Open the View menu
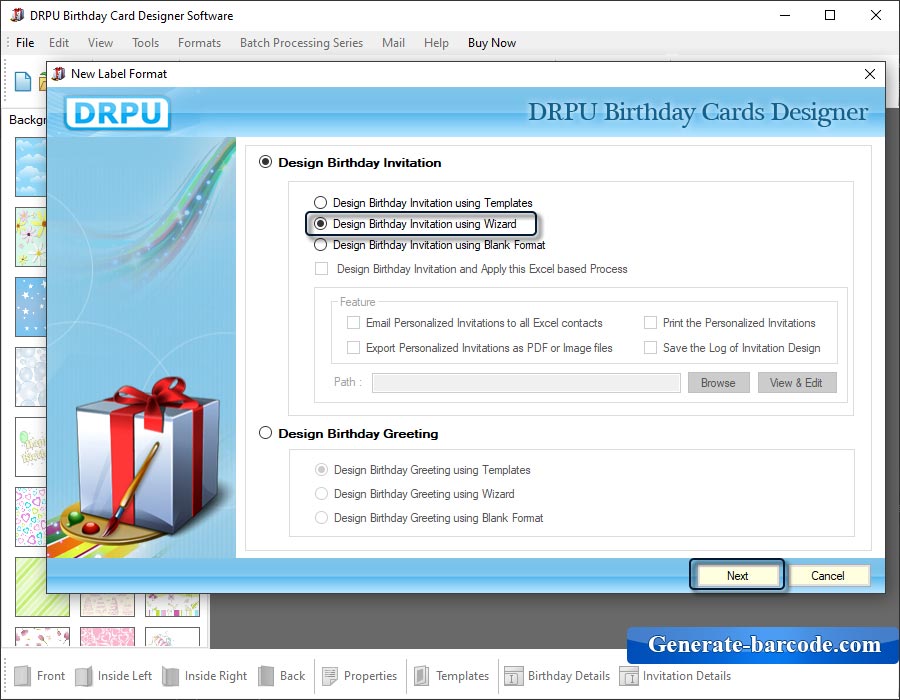Viewport: 900px width, 700px height. (100, 43)
